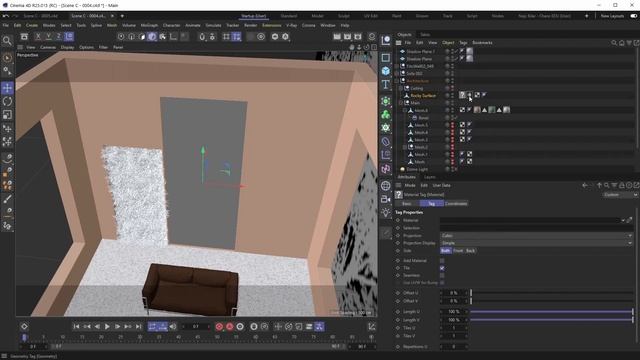Collapse the Architecture group in object tree
The width and height of the screenshot is (640, 360).
click(x=397, y=81)
